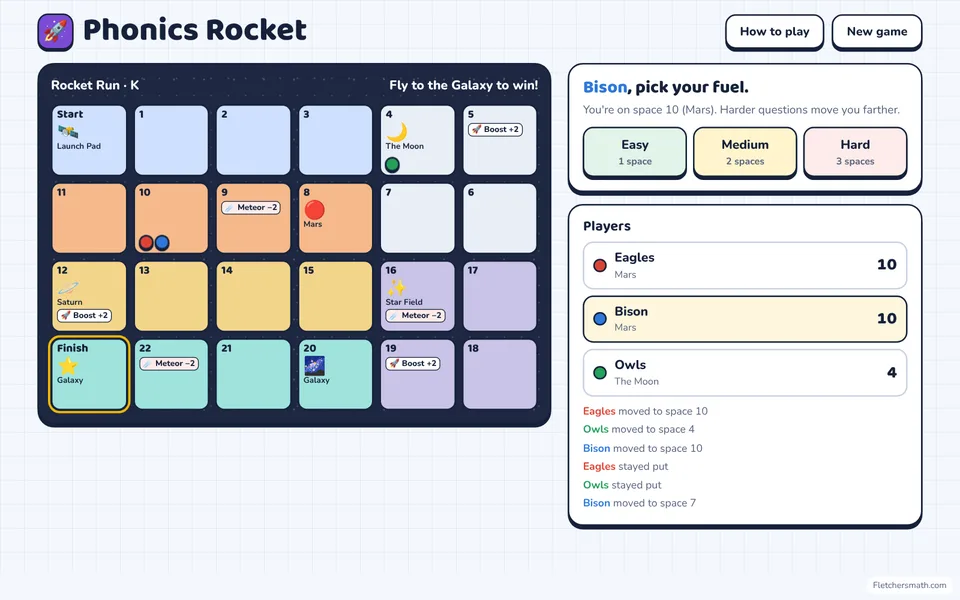960x600 pixels.
Task: Click board space 3
Action: (x=336, y=140)
